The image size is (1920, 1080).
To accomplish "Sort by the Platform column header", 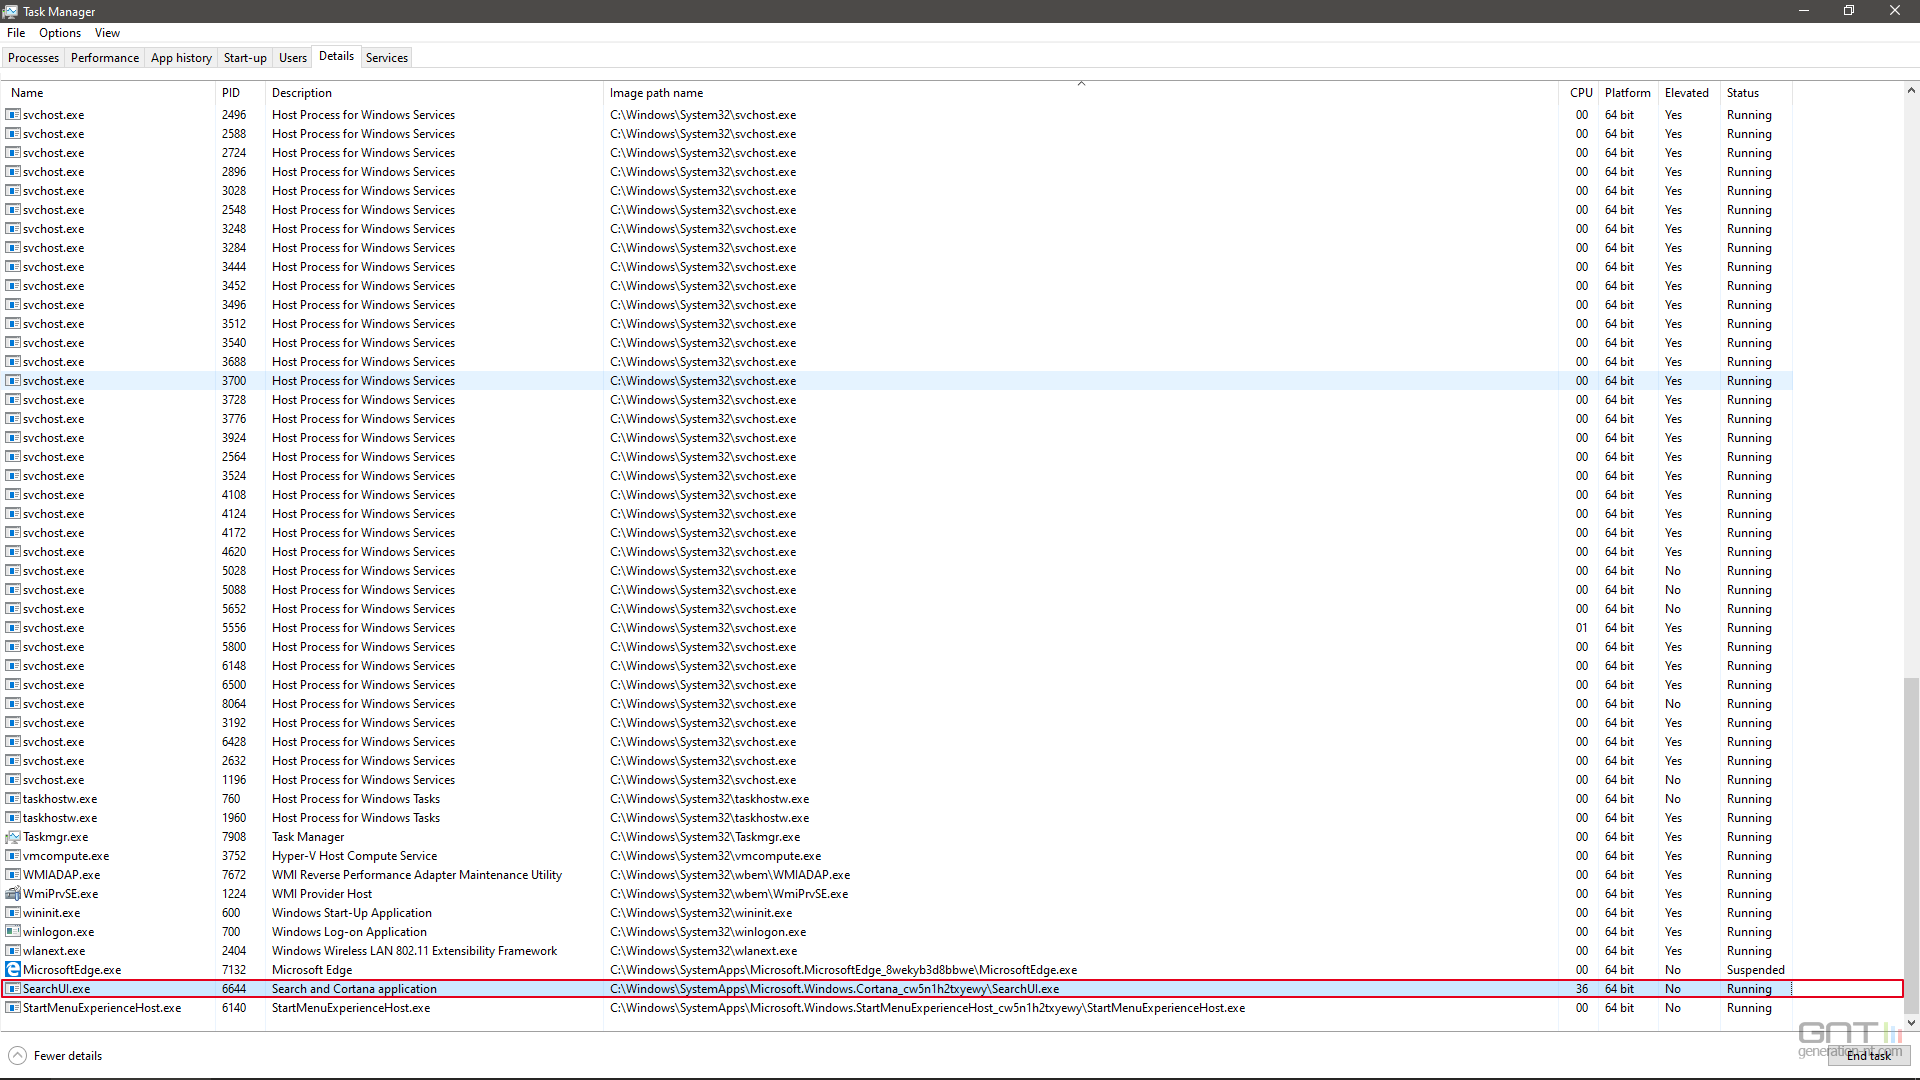I will (x=1628, y=93).
